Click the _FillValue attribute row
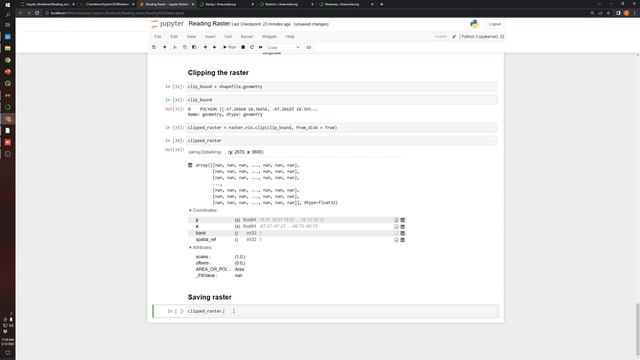Screen dimensions: 640x360 tap(219, 276)
